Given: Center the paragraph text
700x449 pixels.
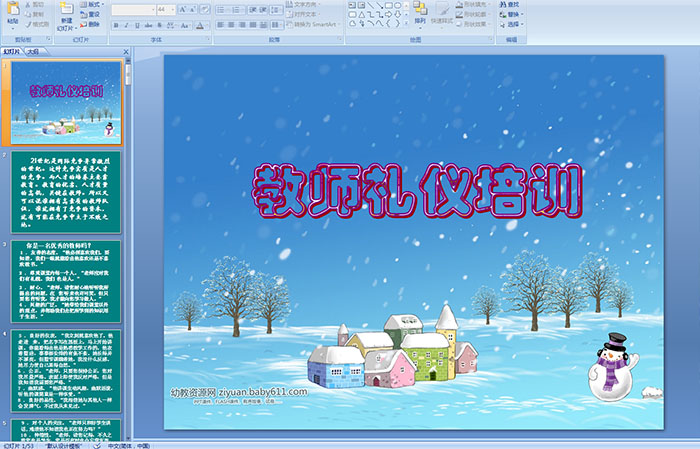Looking at the screenshot, I should pyautogui.click(x=231, y=25).
